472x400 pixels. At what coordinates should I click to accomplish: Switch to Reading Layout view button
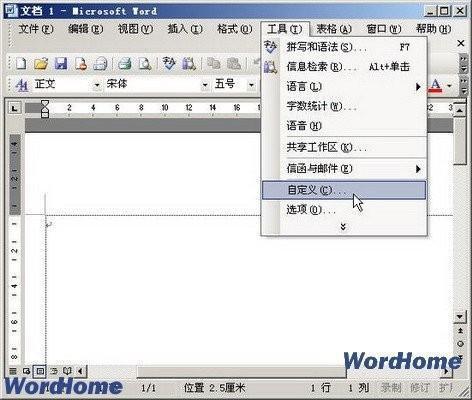point(67,371)
